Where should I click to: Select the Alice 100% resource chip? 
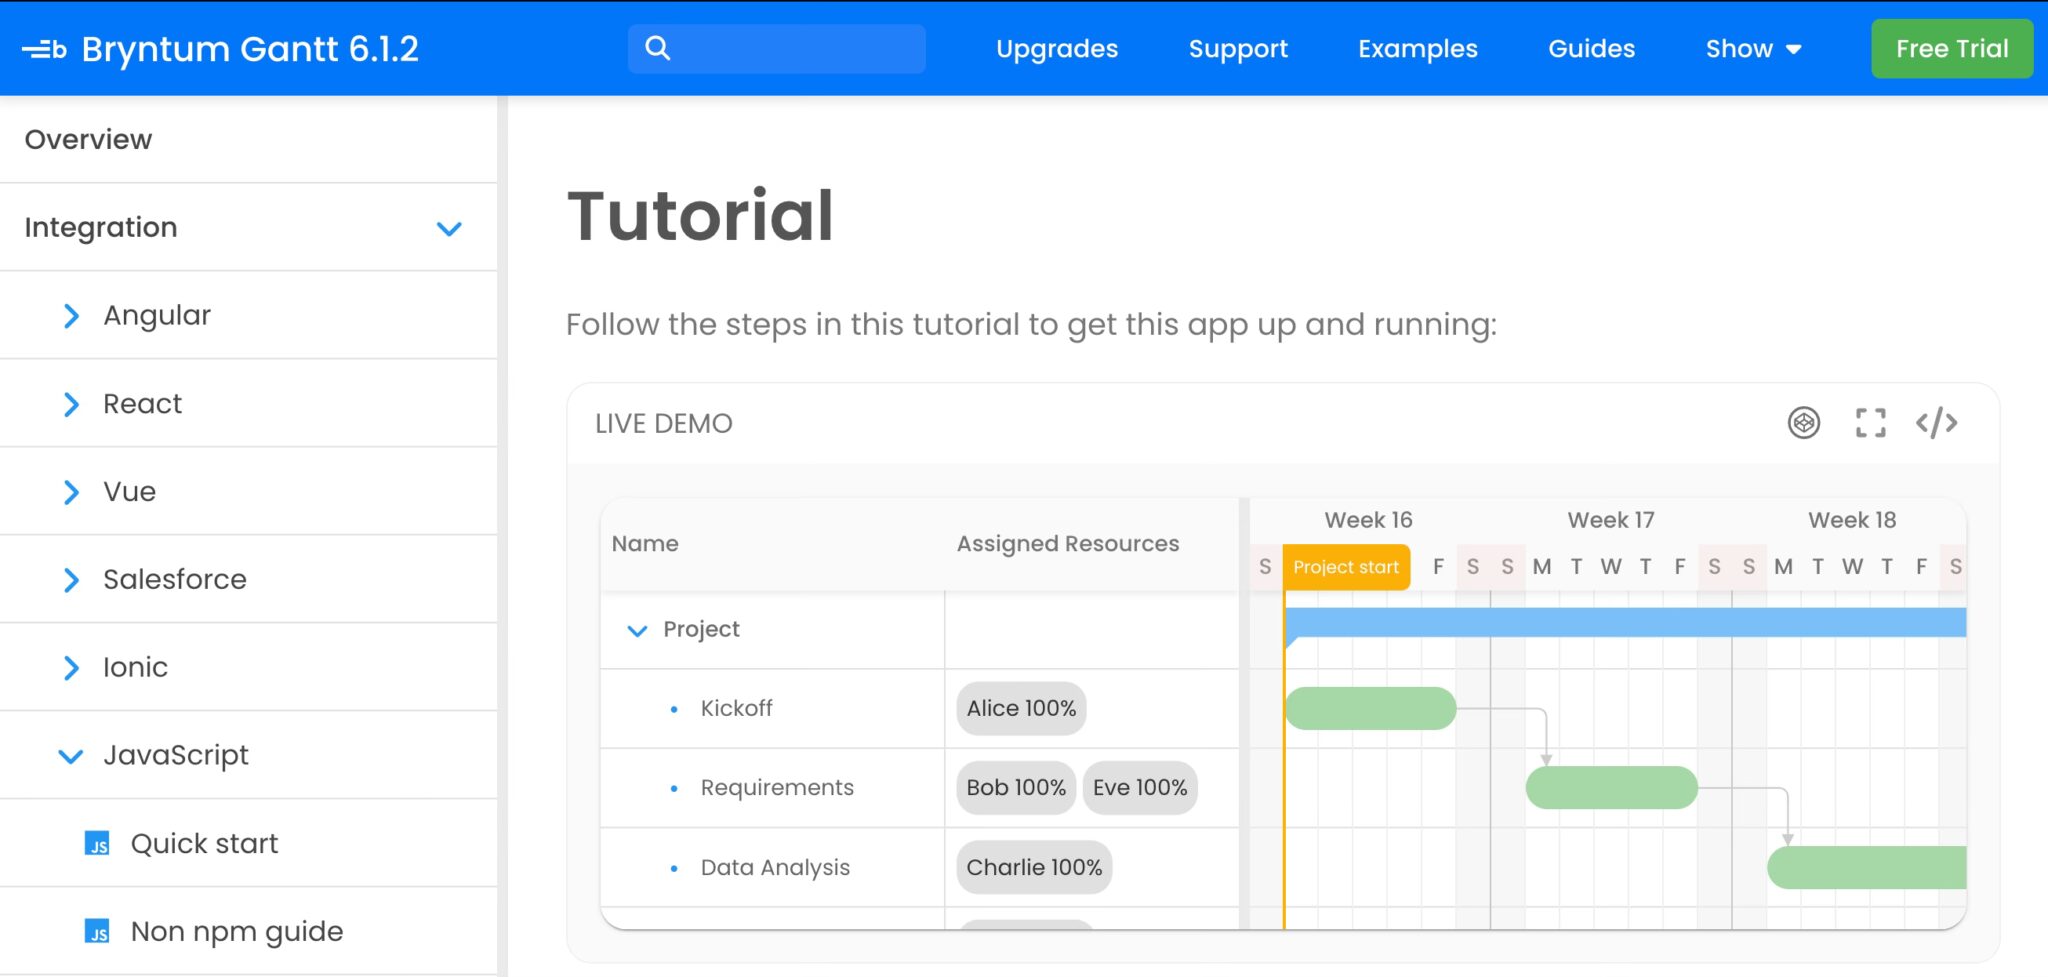pos(1021,708)
